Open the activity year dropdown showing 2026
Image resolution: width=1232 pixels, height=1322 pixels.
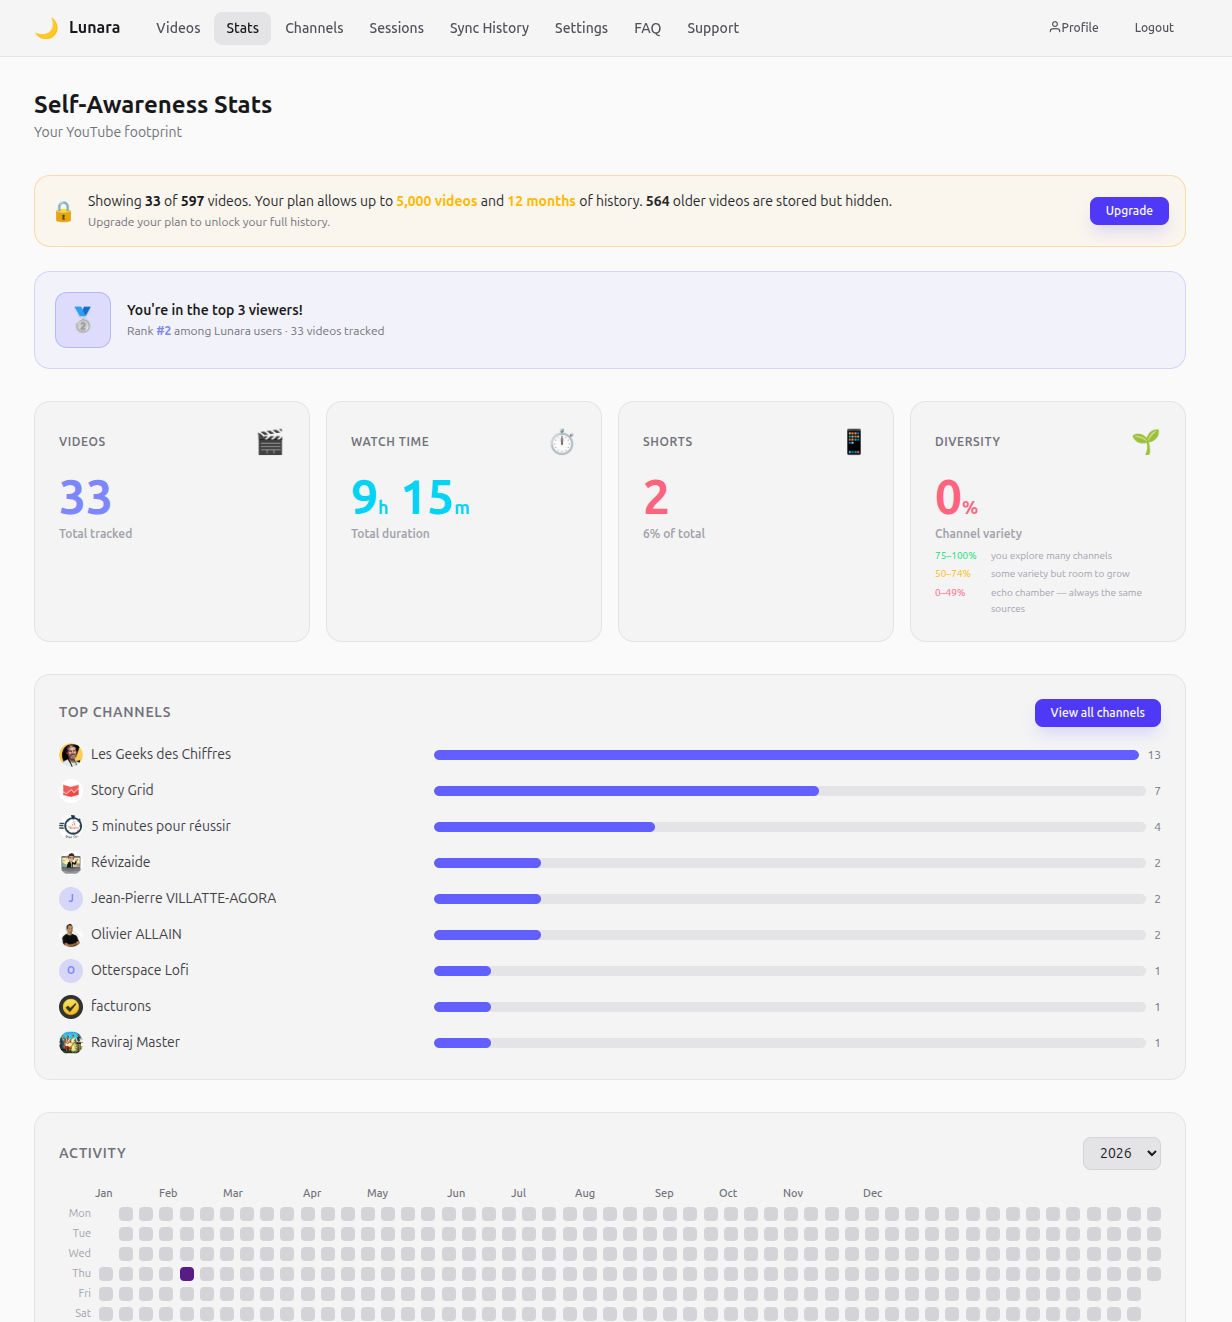point(1122,1153)
